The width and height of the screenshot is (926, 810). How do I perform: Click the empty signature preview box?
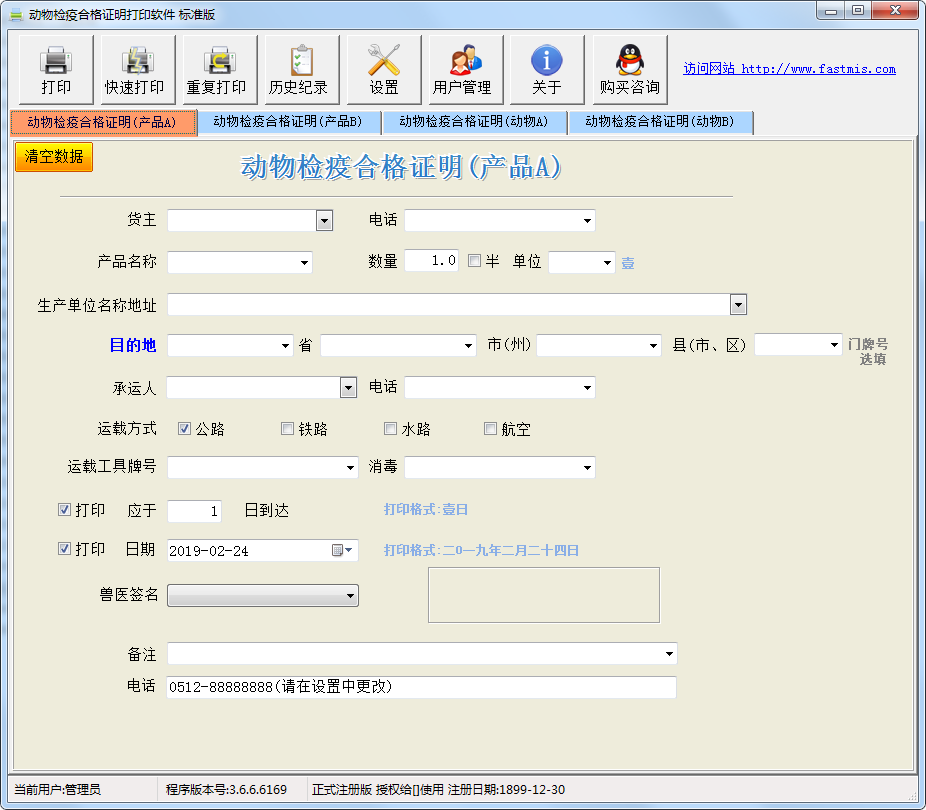tap(544, 595)
